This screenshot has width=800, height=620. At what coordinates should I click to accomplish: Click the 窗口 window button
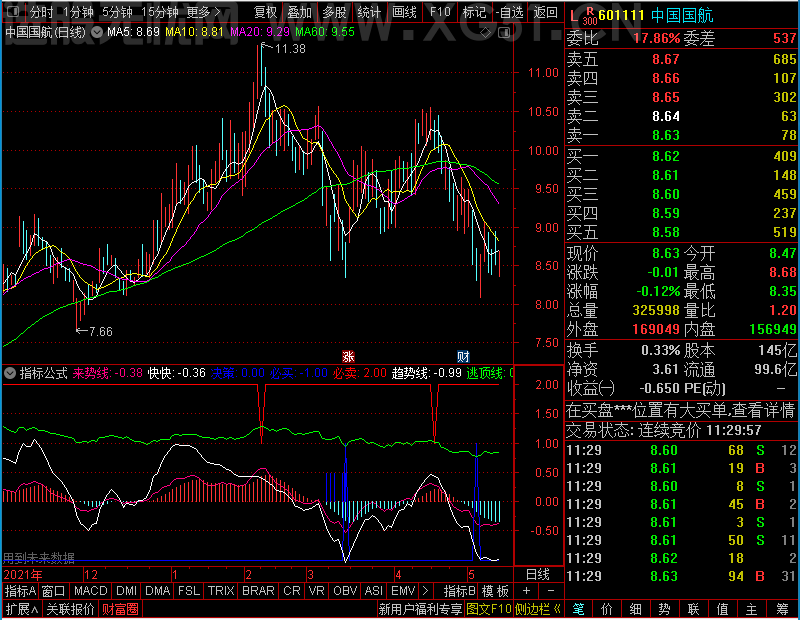pos(54,591)
